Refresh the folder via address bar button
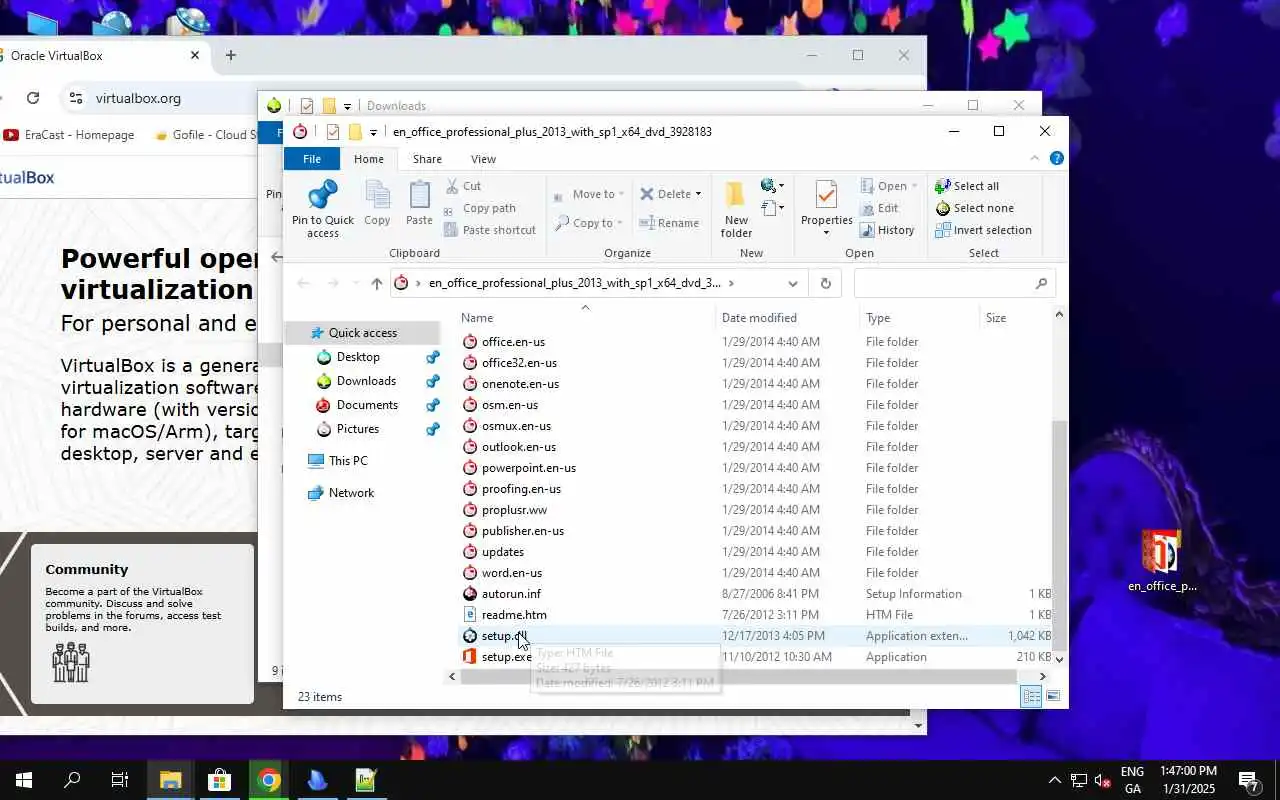Image resolution: width=1280 pixels, height=800 pixels. pos(825,283)
